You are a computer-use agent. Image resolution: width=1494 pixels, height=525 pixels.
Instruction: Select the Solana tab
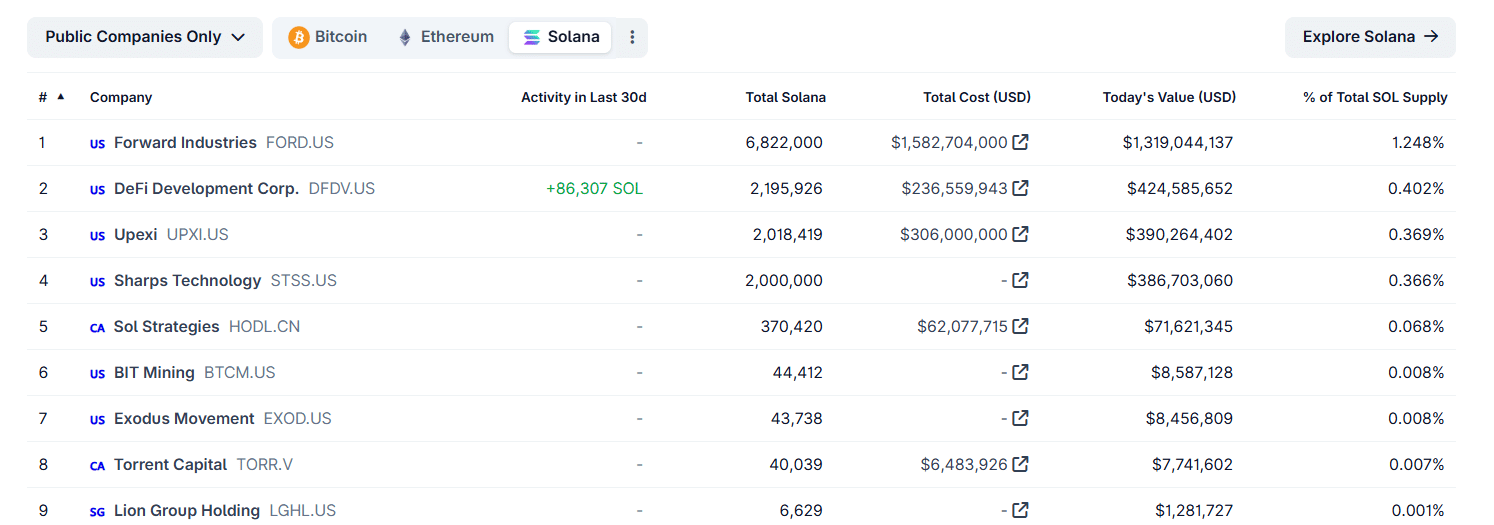pyautogui.click(x=561, y=37)
